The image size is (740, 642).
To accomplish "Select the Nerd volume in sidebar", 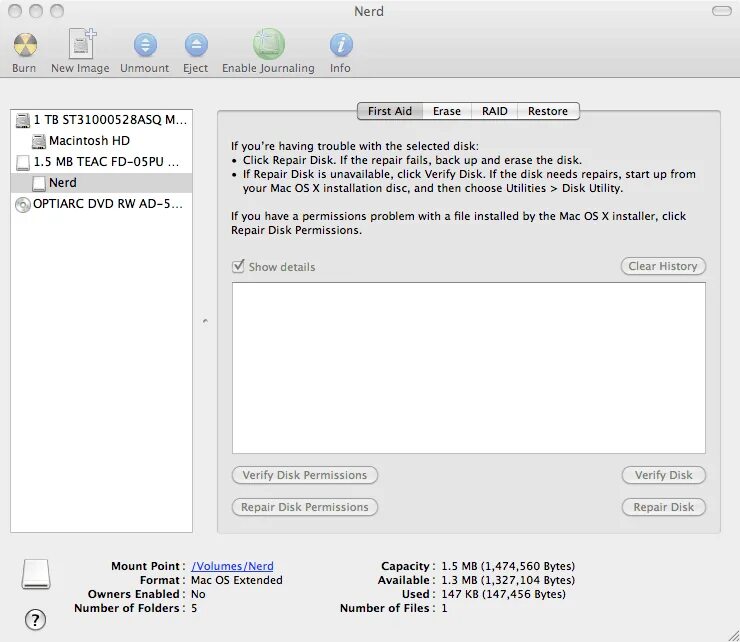I will coord(101,183).
